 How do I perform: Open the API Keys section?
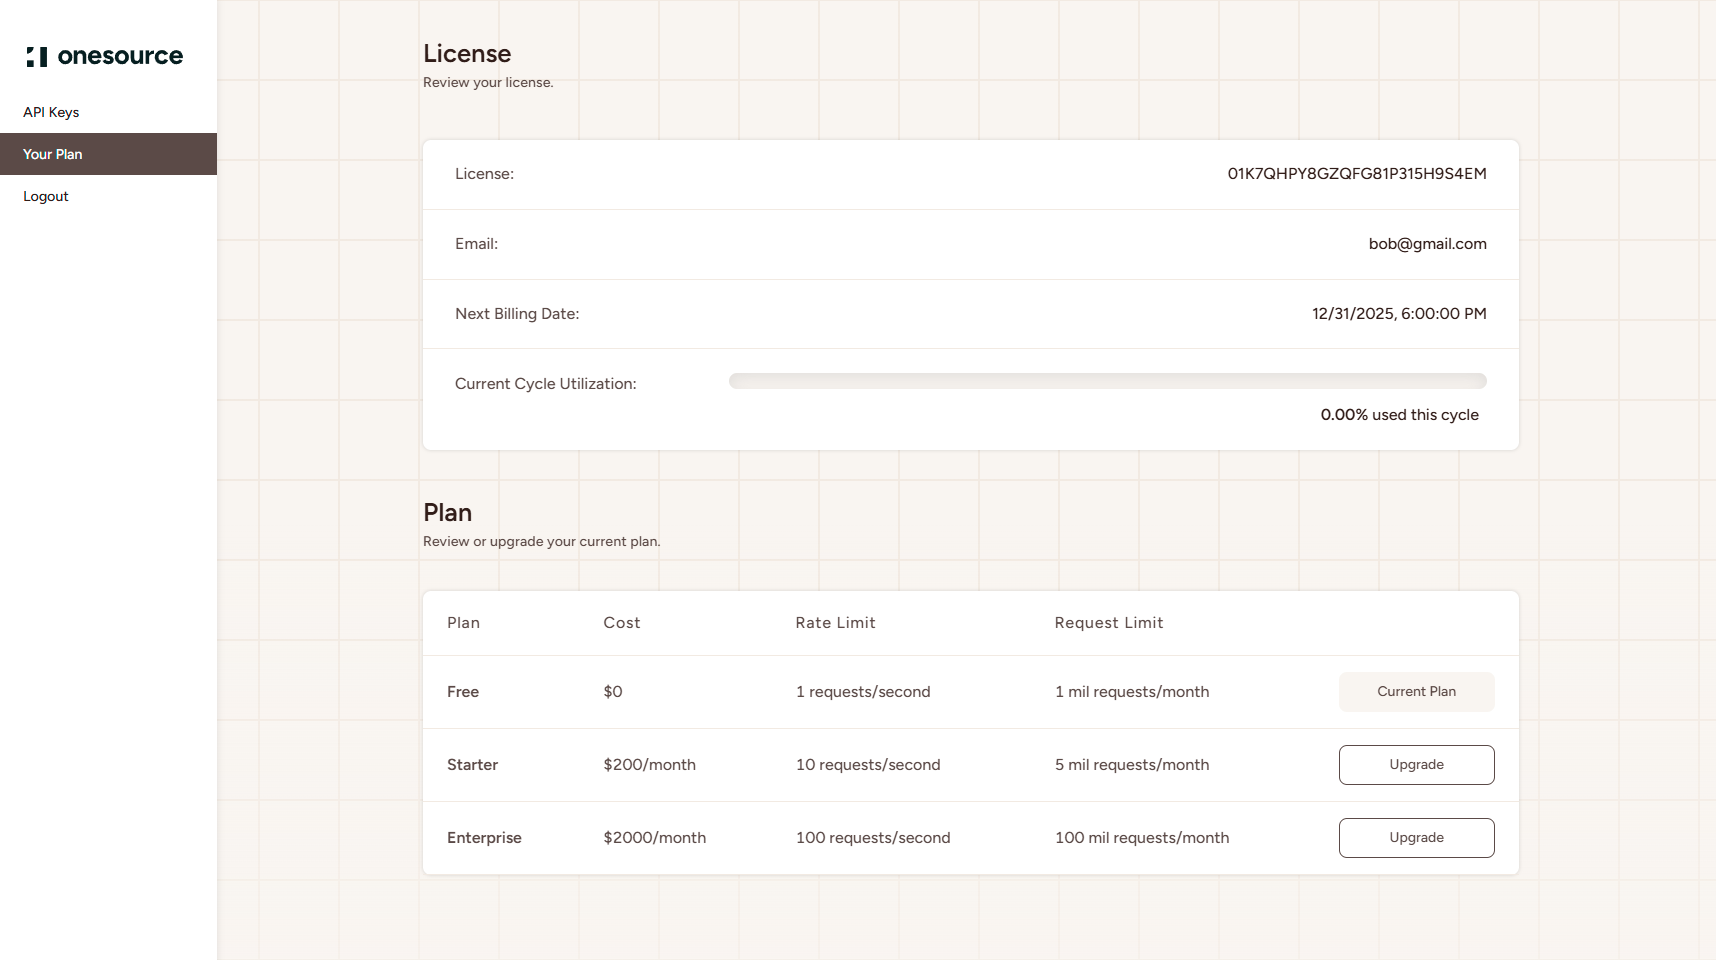click(x=51, y=112)
